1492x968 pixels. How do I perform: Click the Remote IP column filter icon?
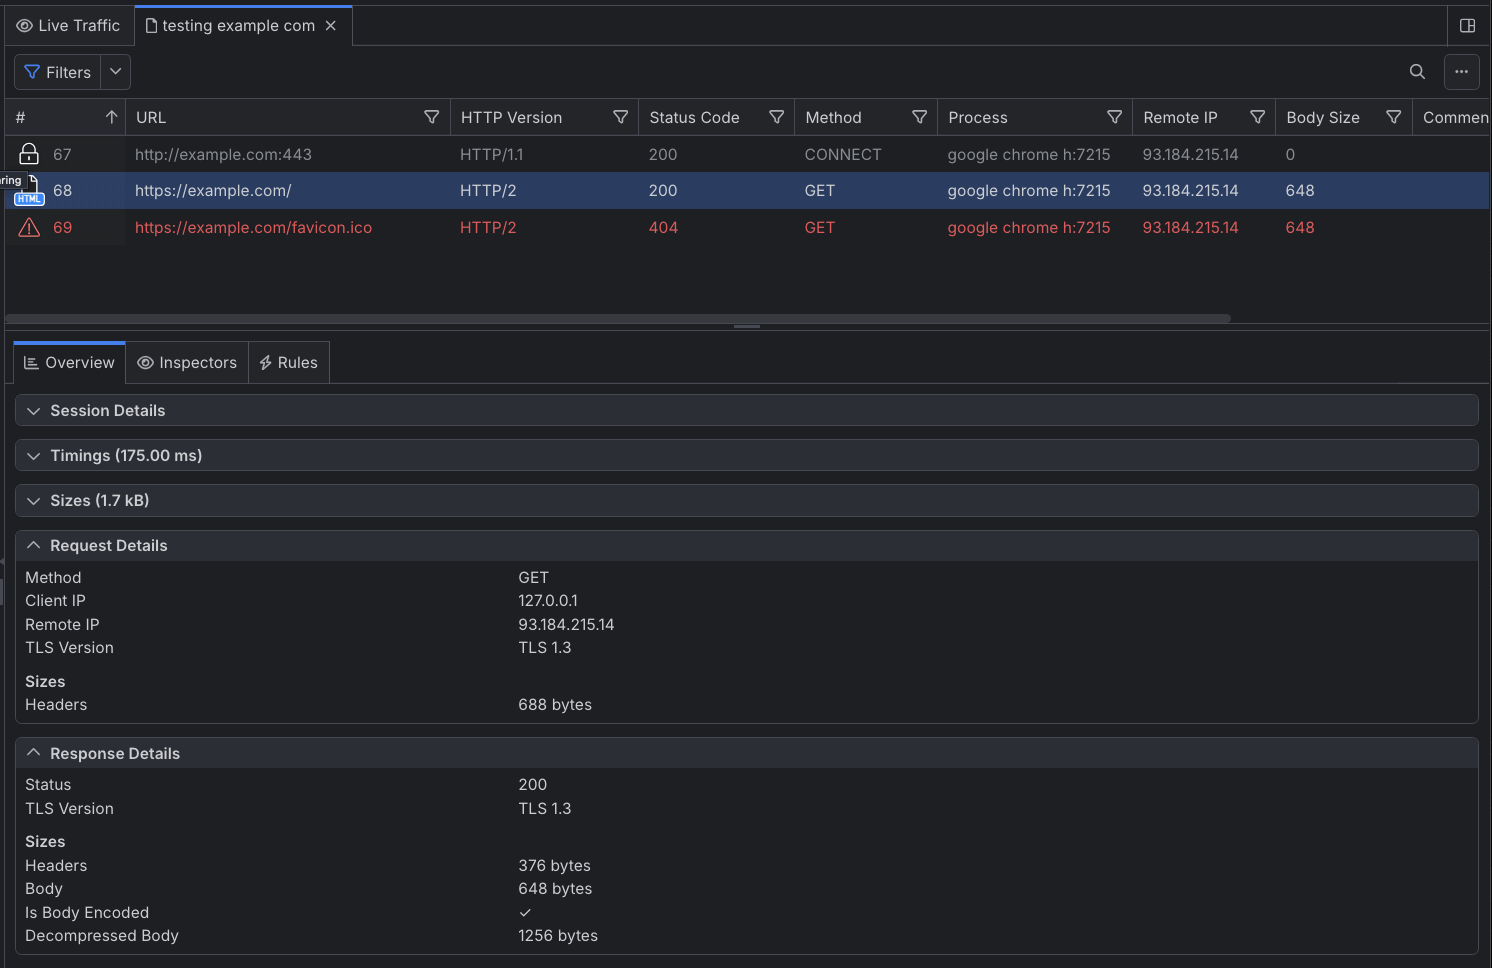tap(1258, 117)
